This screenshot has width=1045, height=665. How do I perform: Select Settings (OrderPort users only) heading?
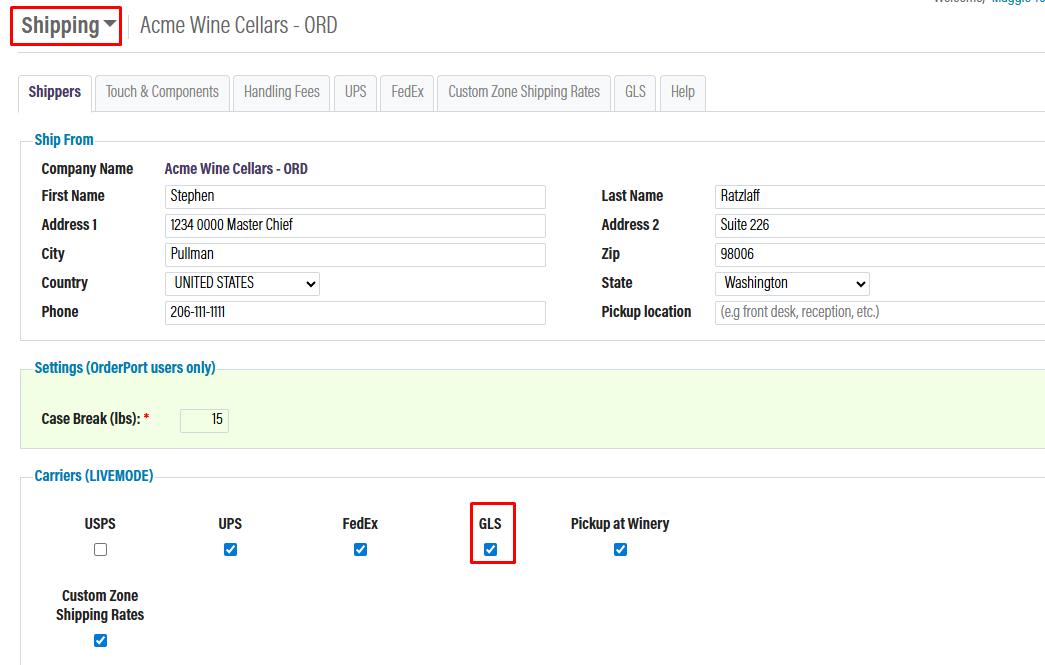[125, 368]
